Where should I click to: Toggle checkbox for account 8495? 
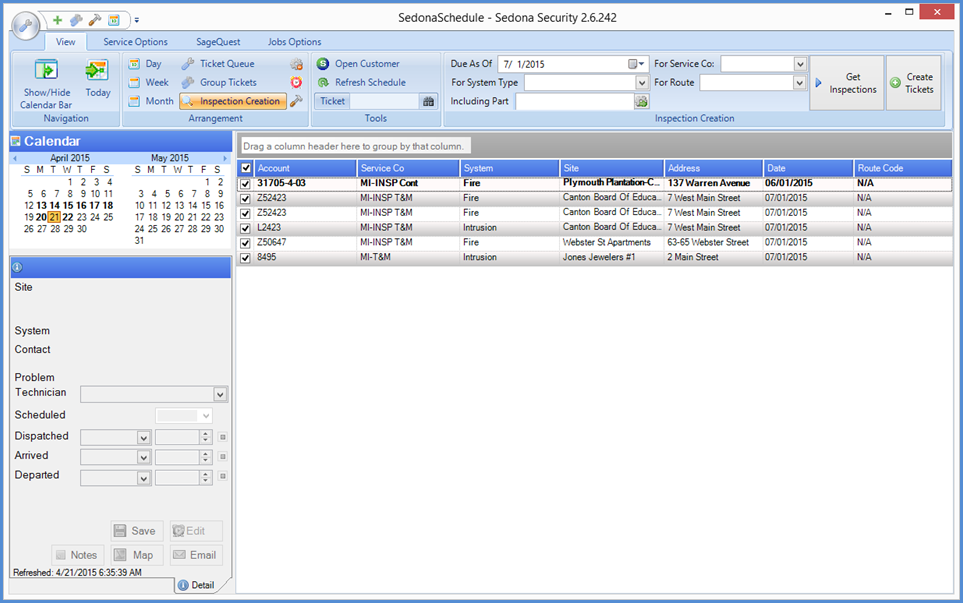[246, 258]
